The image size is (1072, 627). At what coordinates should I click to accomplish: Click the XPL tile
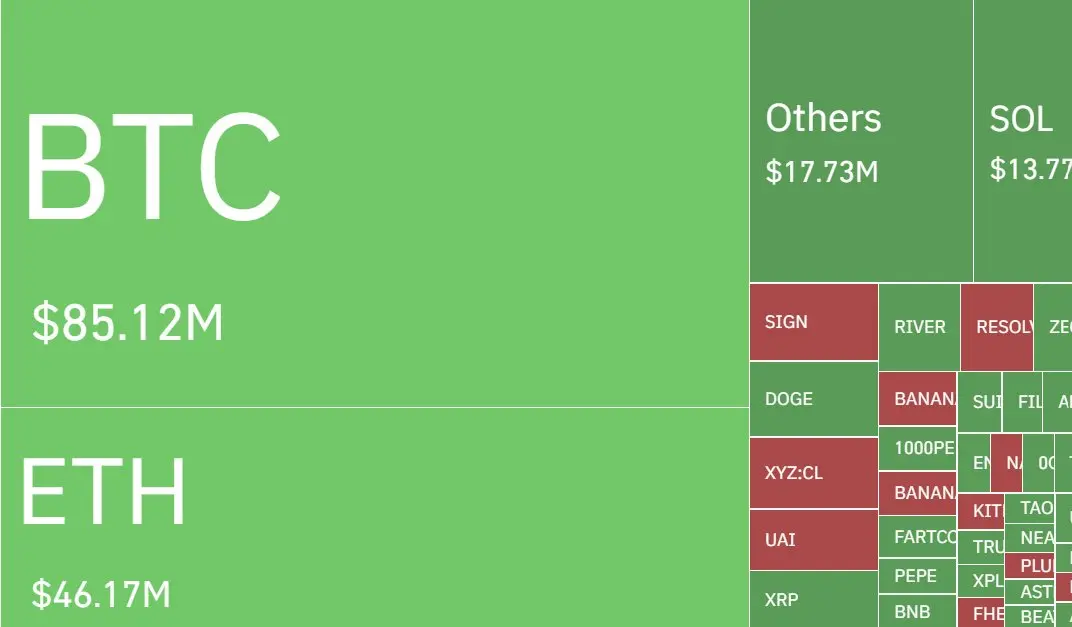point(981,581)
